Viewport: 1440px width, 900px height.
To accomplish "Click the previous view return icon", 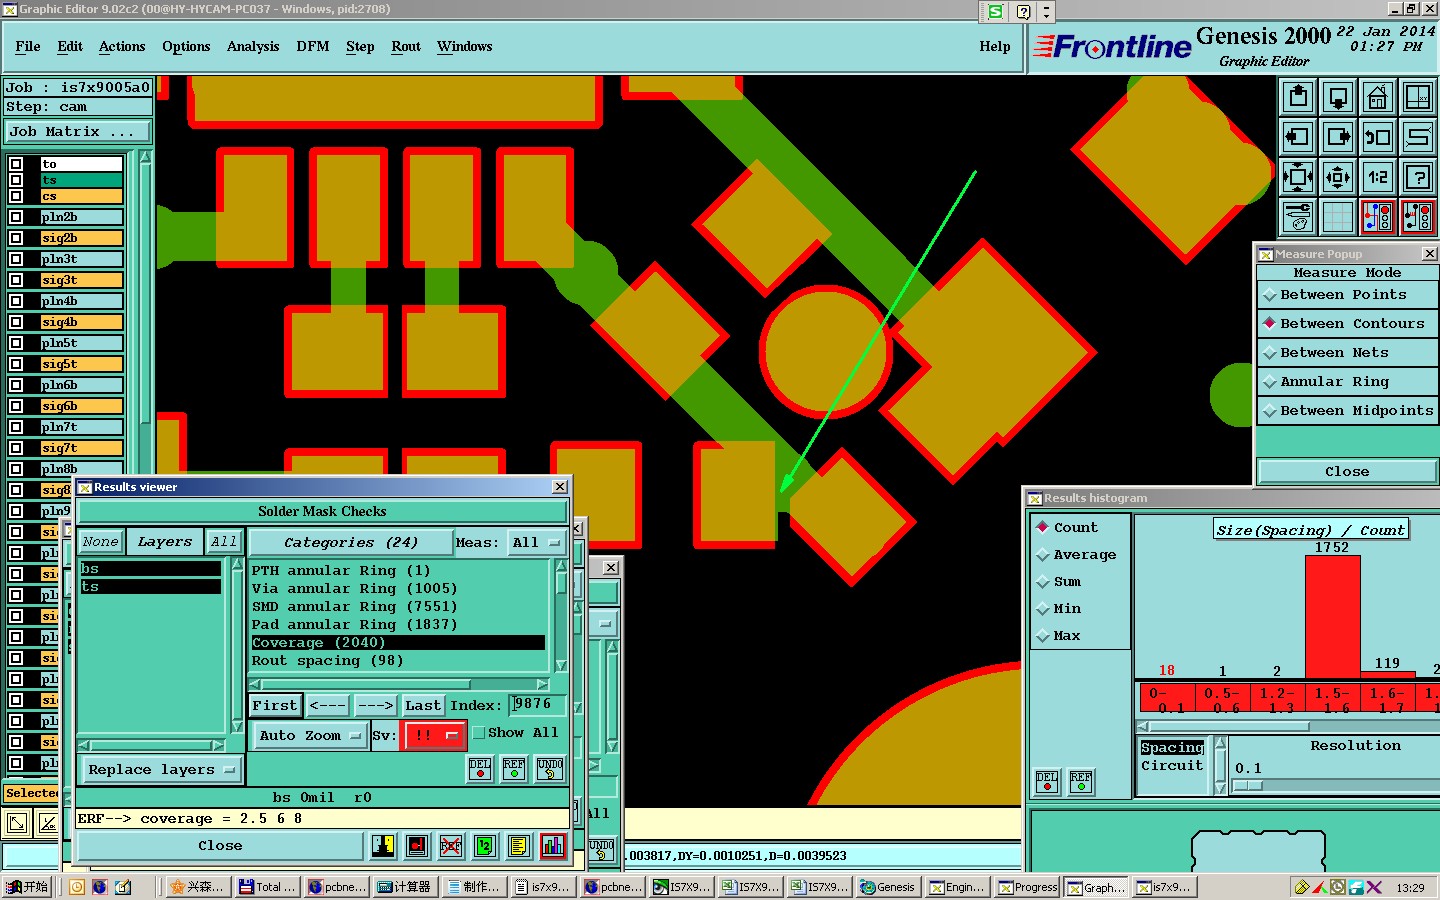I will (x=1378, y=137).
